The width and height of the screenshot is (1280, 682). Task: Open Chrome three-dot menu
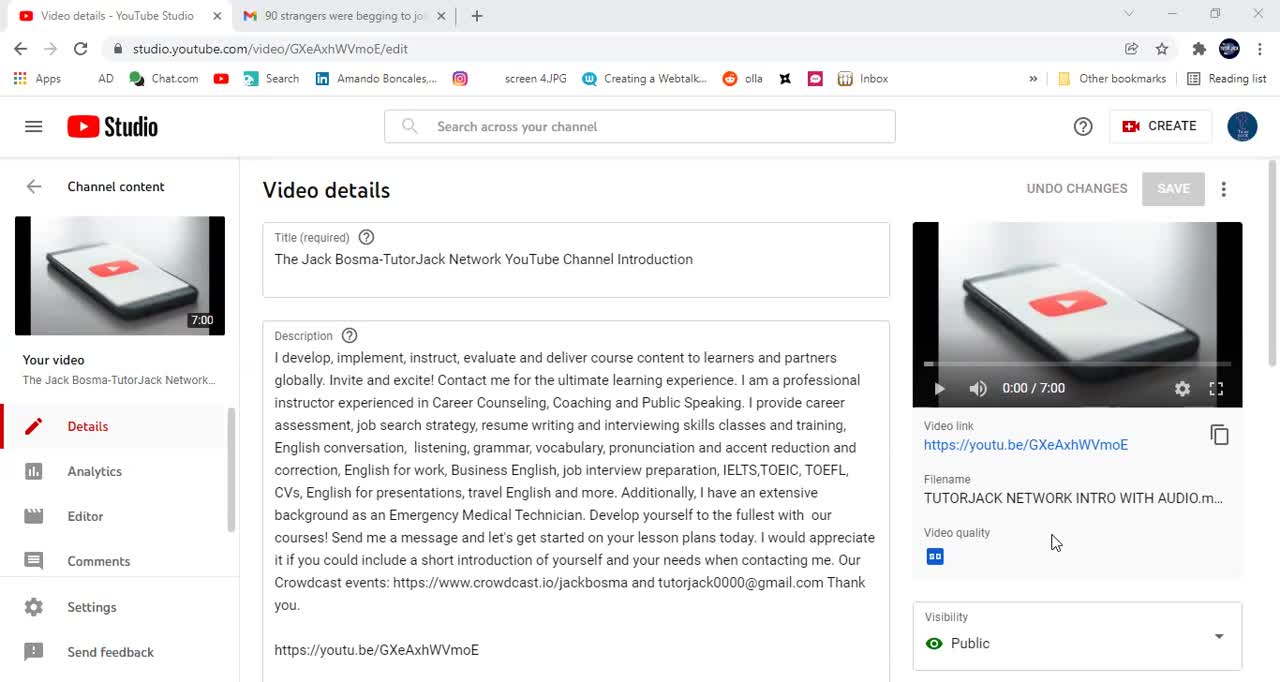1260,49
